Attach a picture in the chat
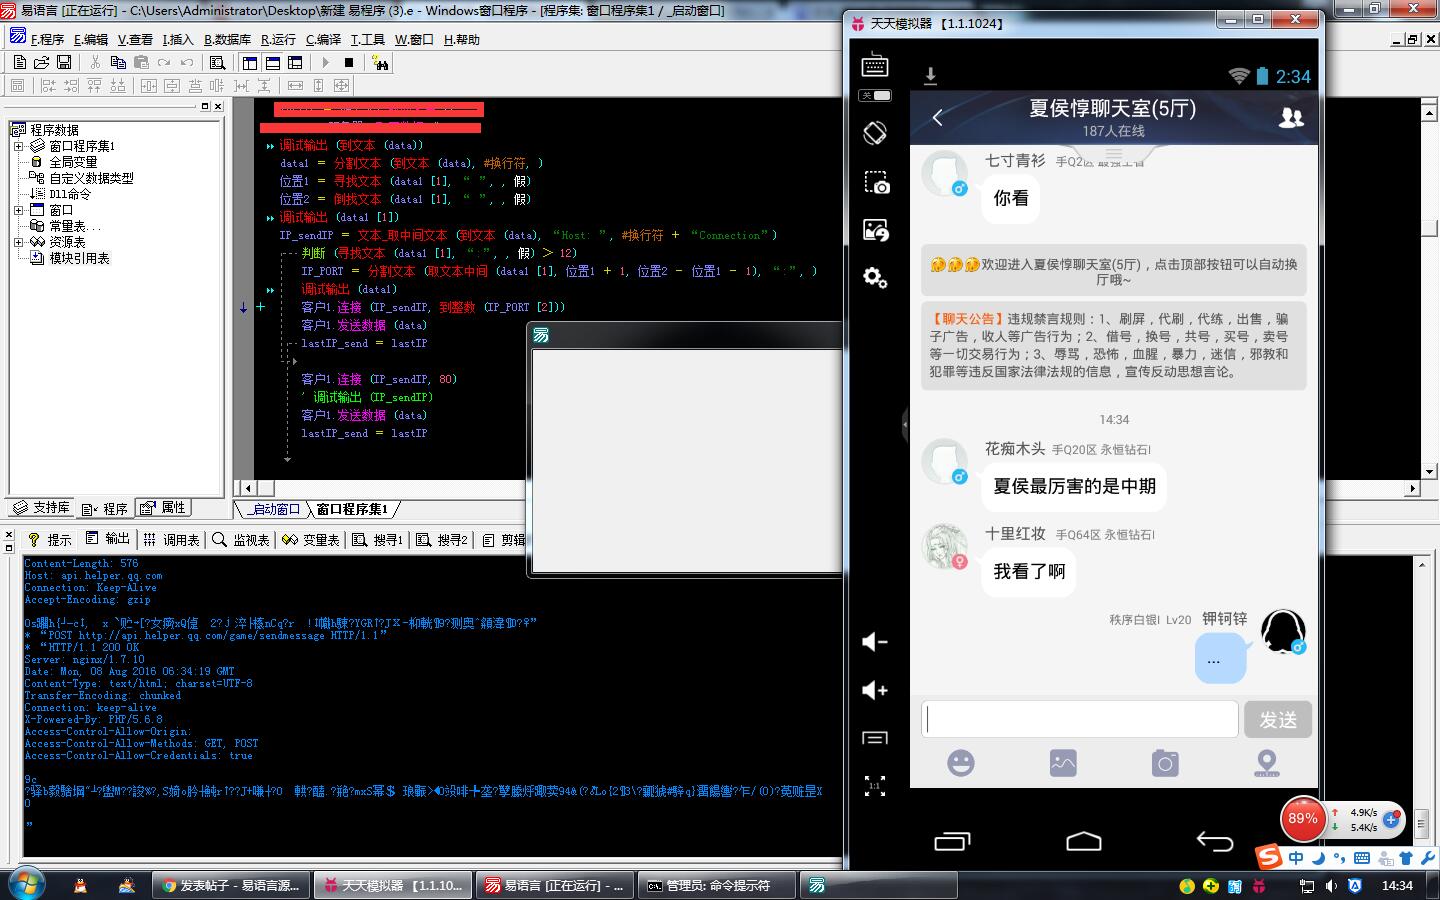The image size is (1440, 900). pyautogui.click(x=1063, y=763)
